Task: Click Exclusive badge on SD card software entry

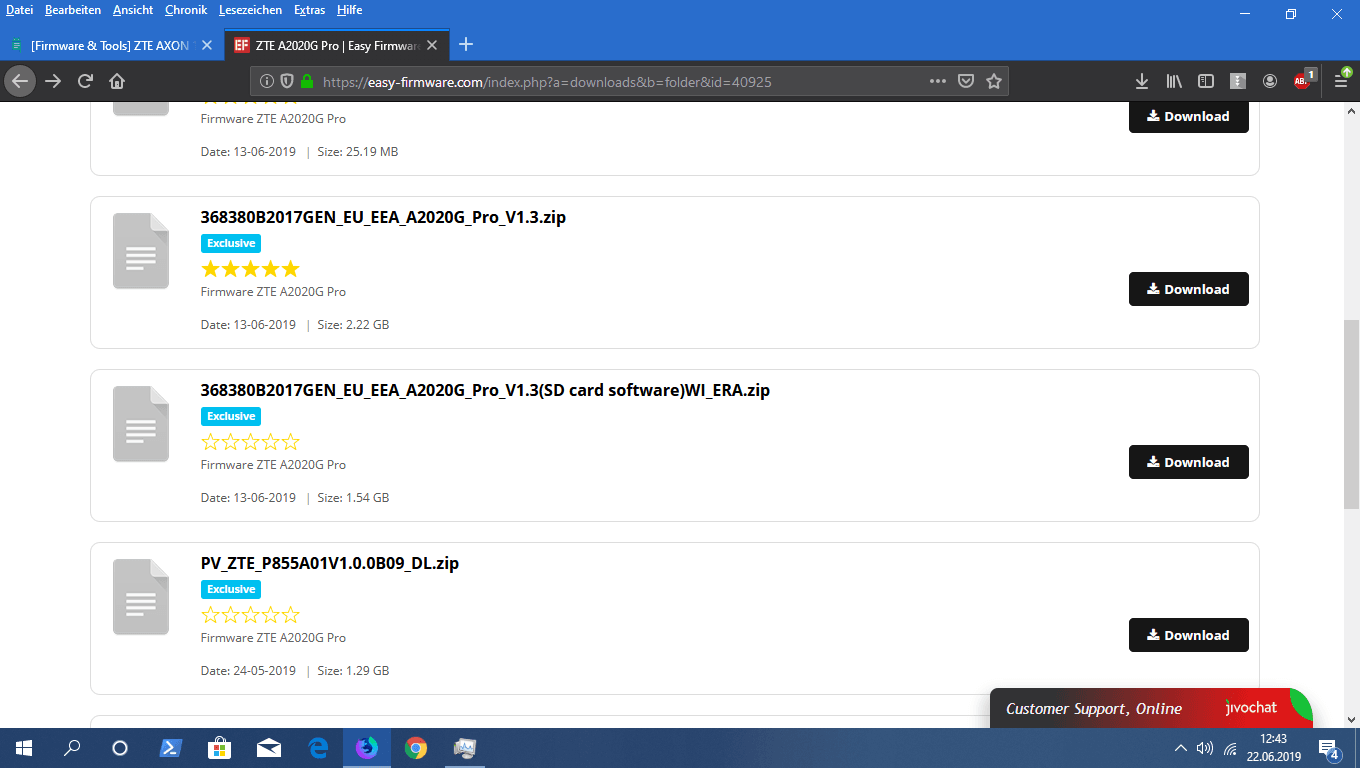Action: click(x=231, y=416)
